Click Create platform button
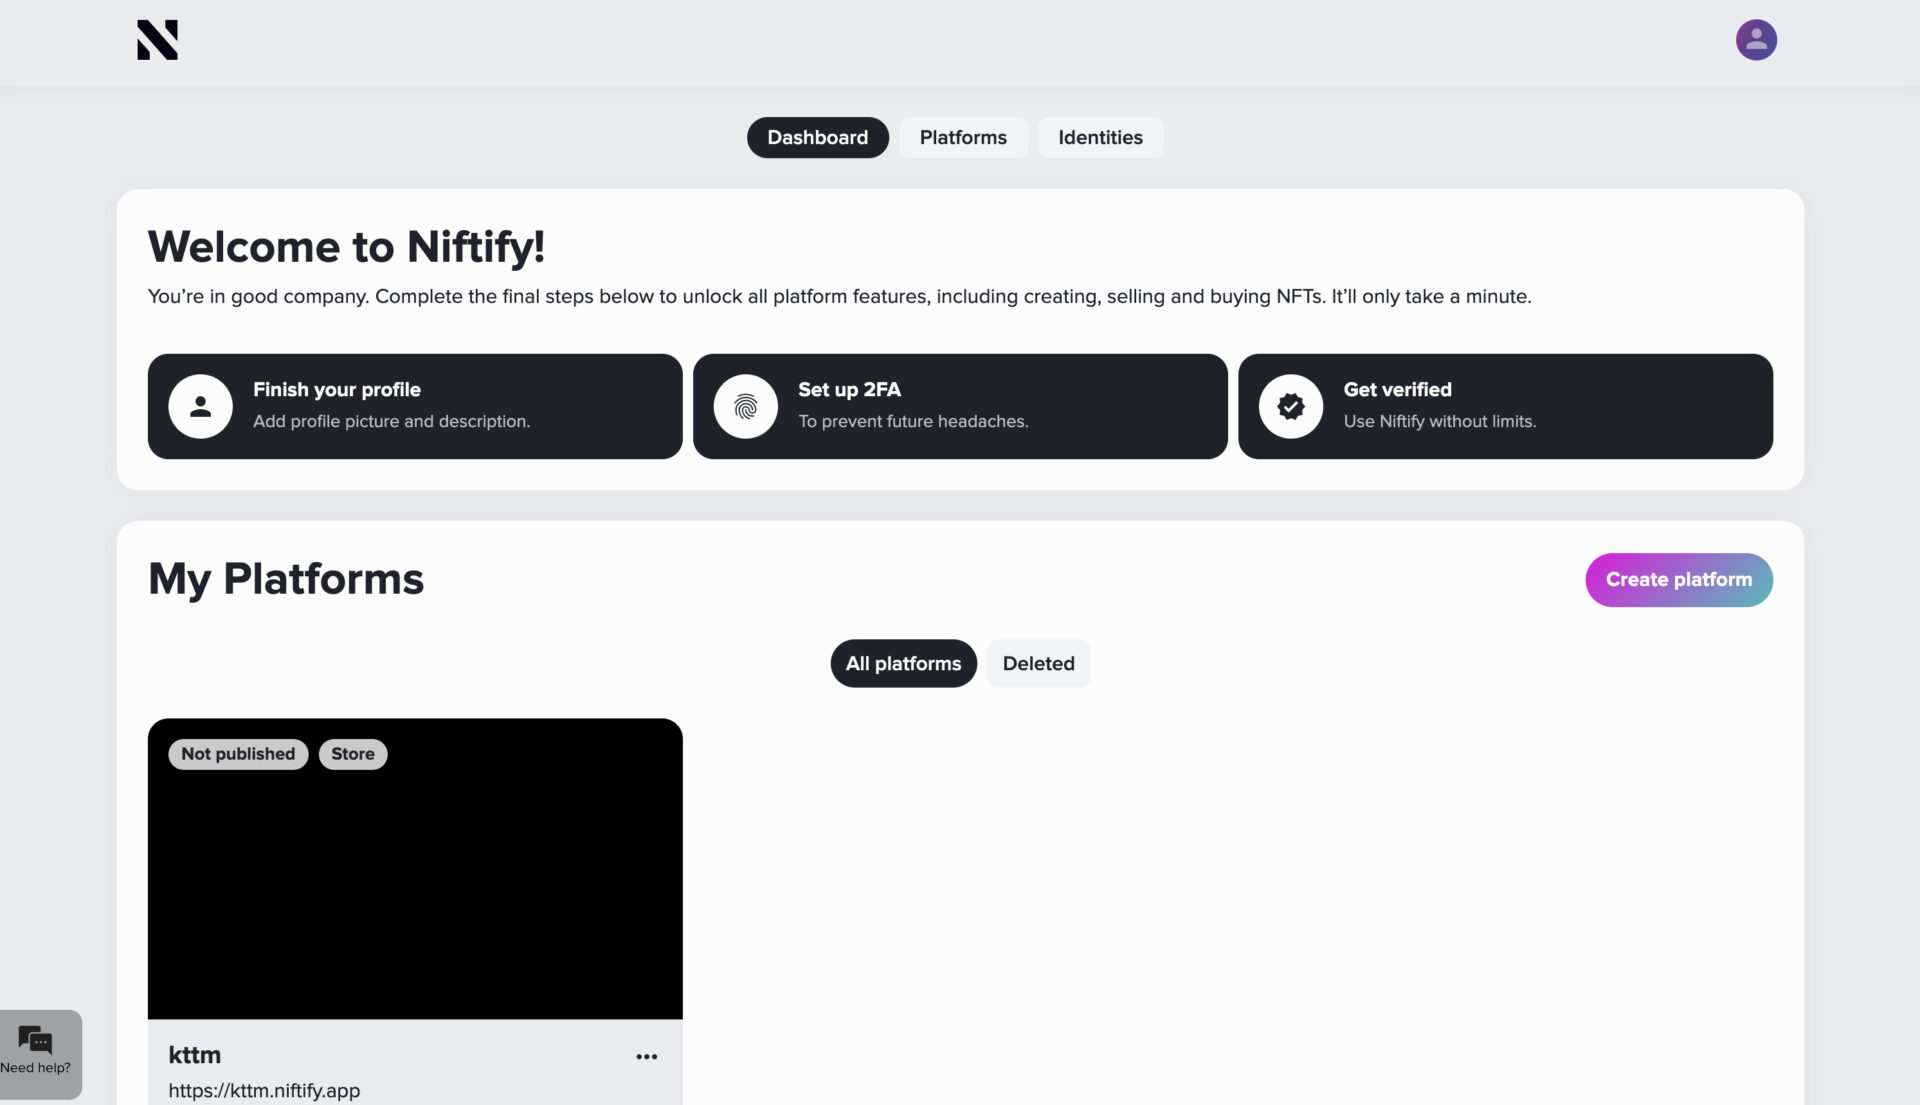1920x1105 pixels. pos(1678,579)
